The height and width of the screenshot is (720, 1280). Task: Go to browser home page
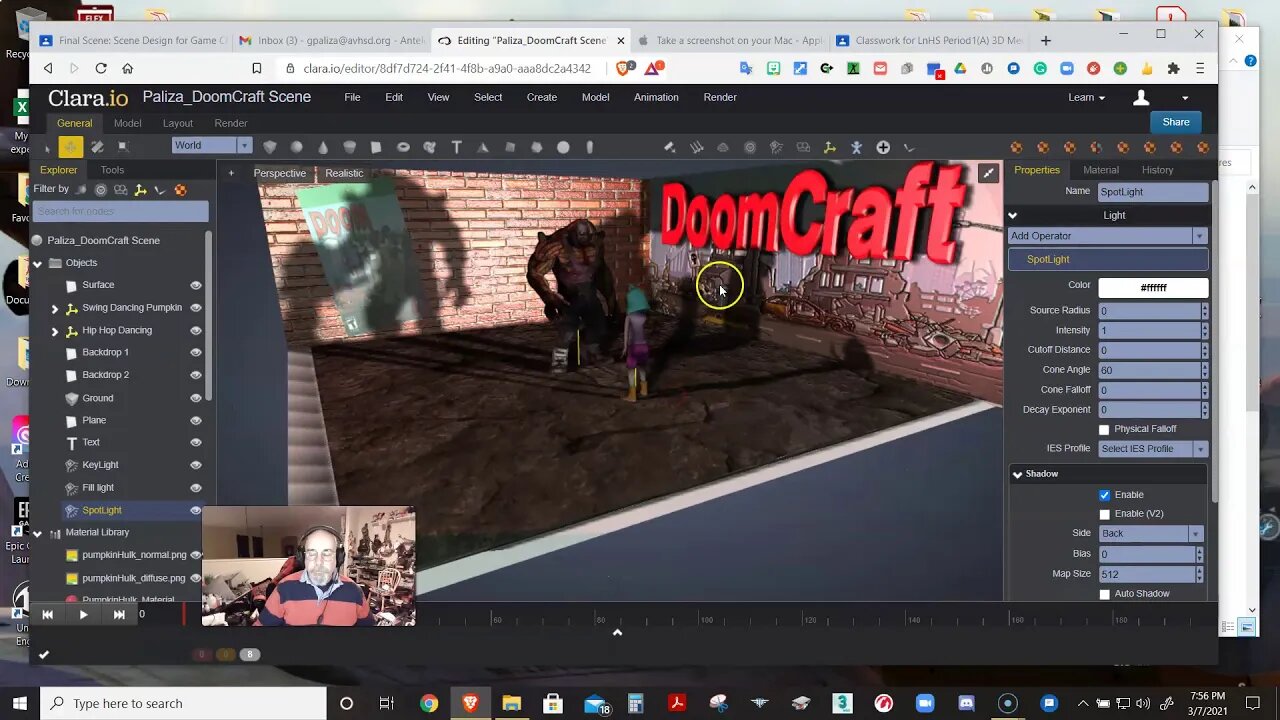pos(127,68)
